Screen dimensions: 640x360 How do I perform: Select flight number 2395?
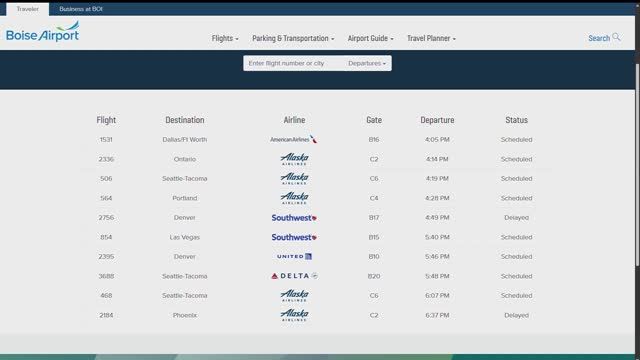pyautogui.click(x=106, y=256)
